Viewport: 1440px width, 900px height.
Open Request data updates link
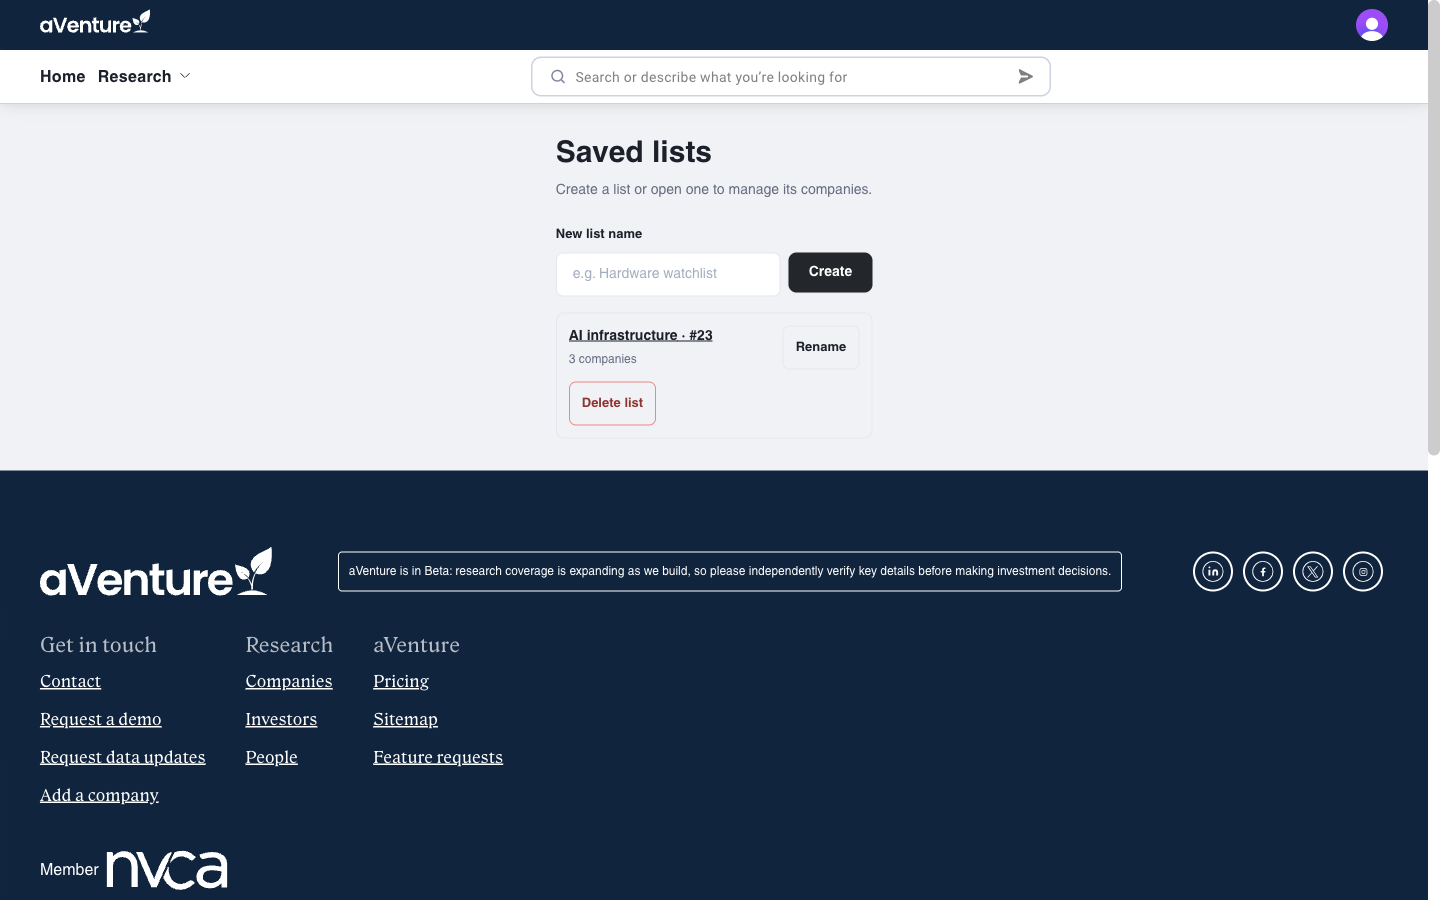[x=122, y=757]
